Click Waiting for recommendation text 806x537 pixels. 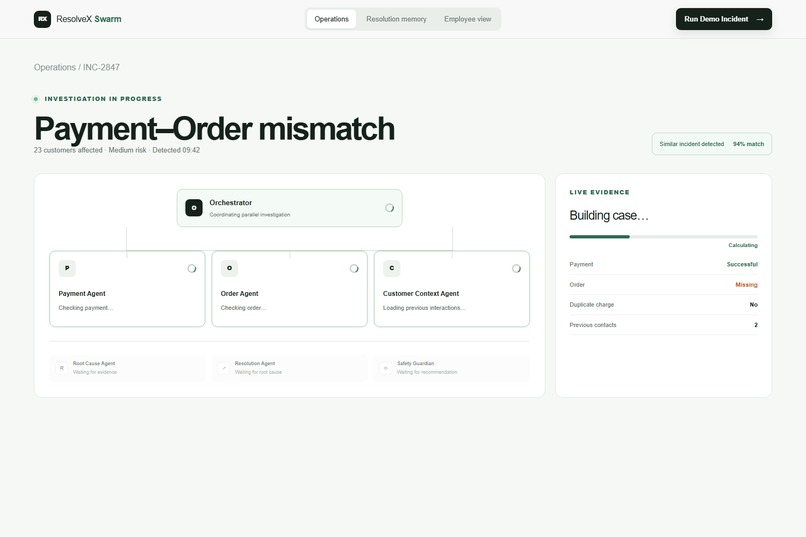pos(427,372)
